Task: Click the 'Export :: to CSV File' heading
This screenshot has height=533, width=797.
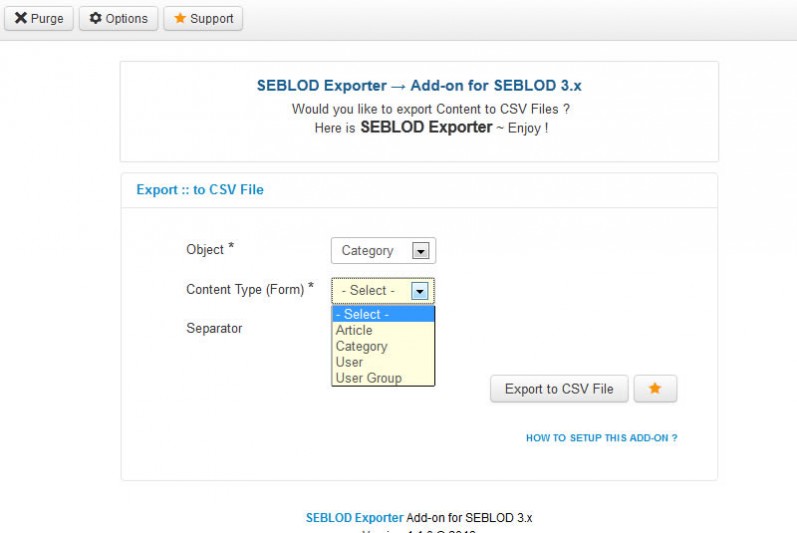Action: pos(200,190)
